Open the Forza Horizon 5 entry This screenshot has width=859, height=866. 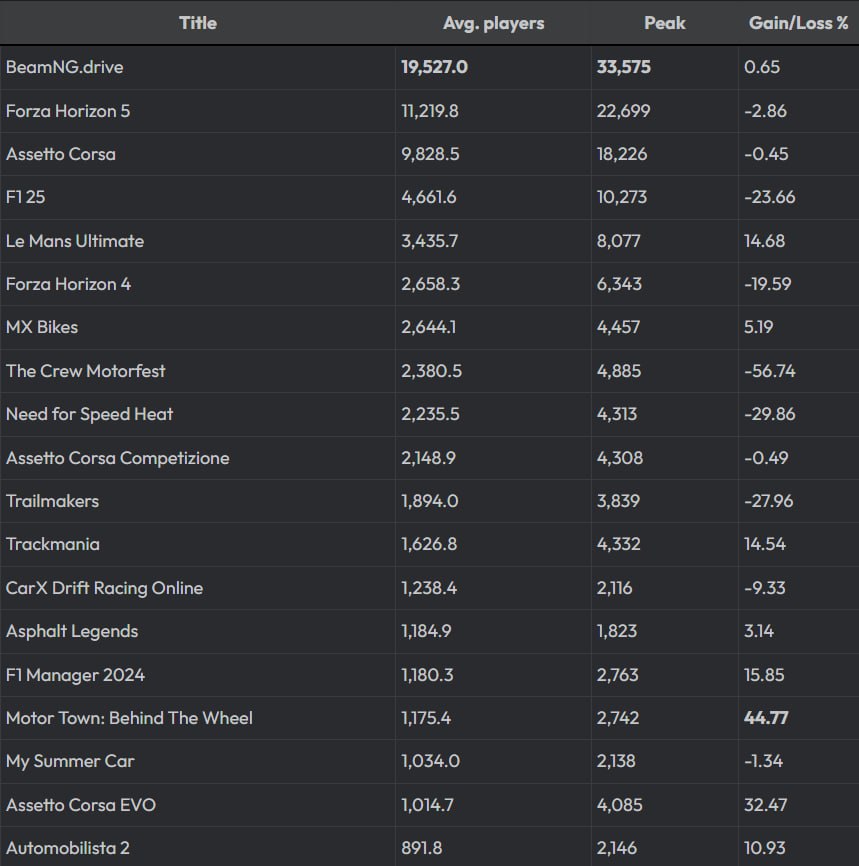click(68, 111)
